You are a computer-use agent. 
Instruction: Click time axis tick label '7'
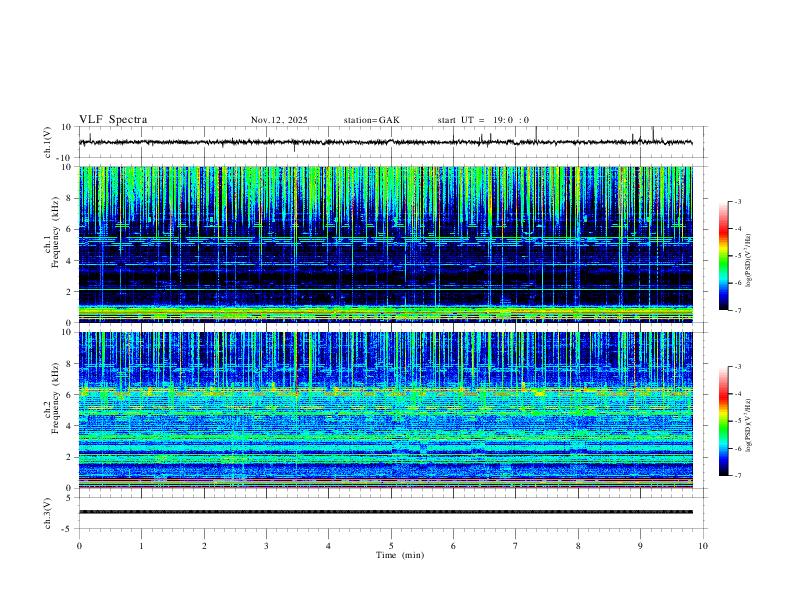coord(516,546)
